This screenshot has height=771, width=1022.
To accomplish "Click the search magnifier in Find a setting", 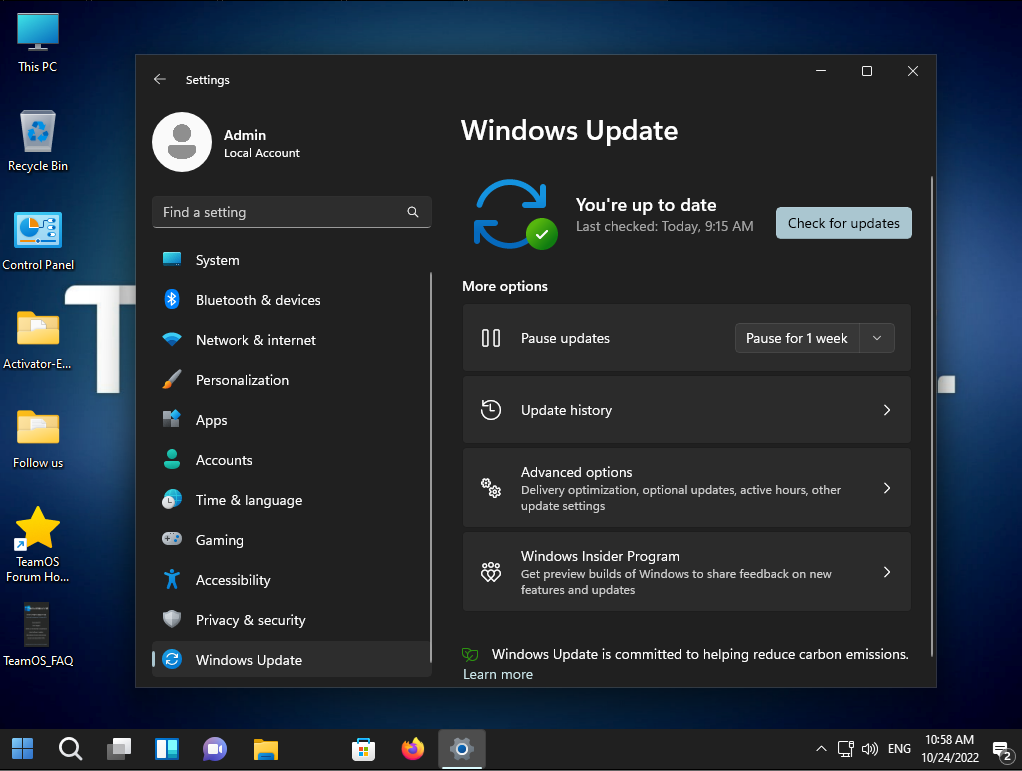I will pos(413,212).
